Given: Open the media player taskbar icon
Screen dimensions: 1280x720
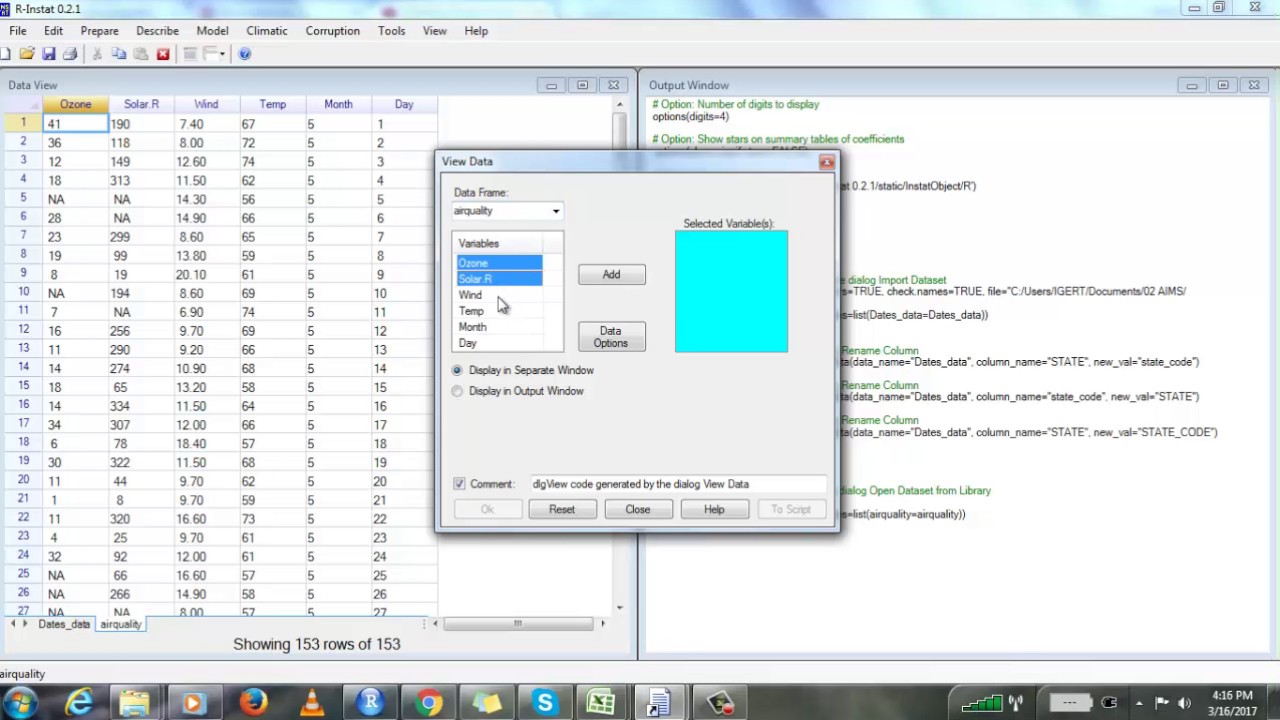Looking at the screenshot, I should [x=193, y=703].
